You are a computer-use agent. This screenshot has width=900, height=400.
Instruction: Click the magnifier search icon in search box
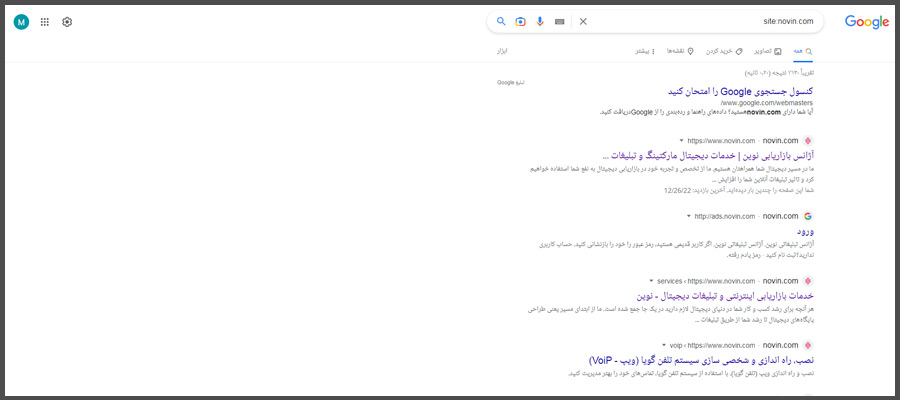point(501,21)
